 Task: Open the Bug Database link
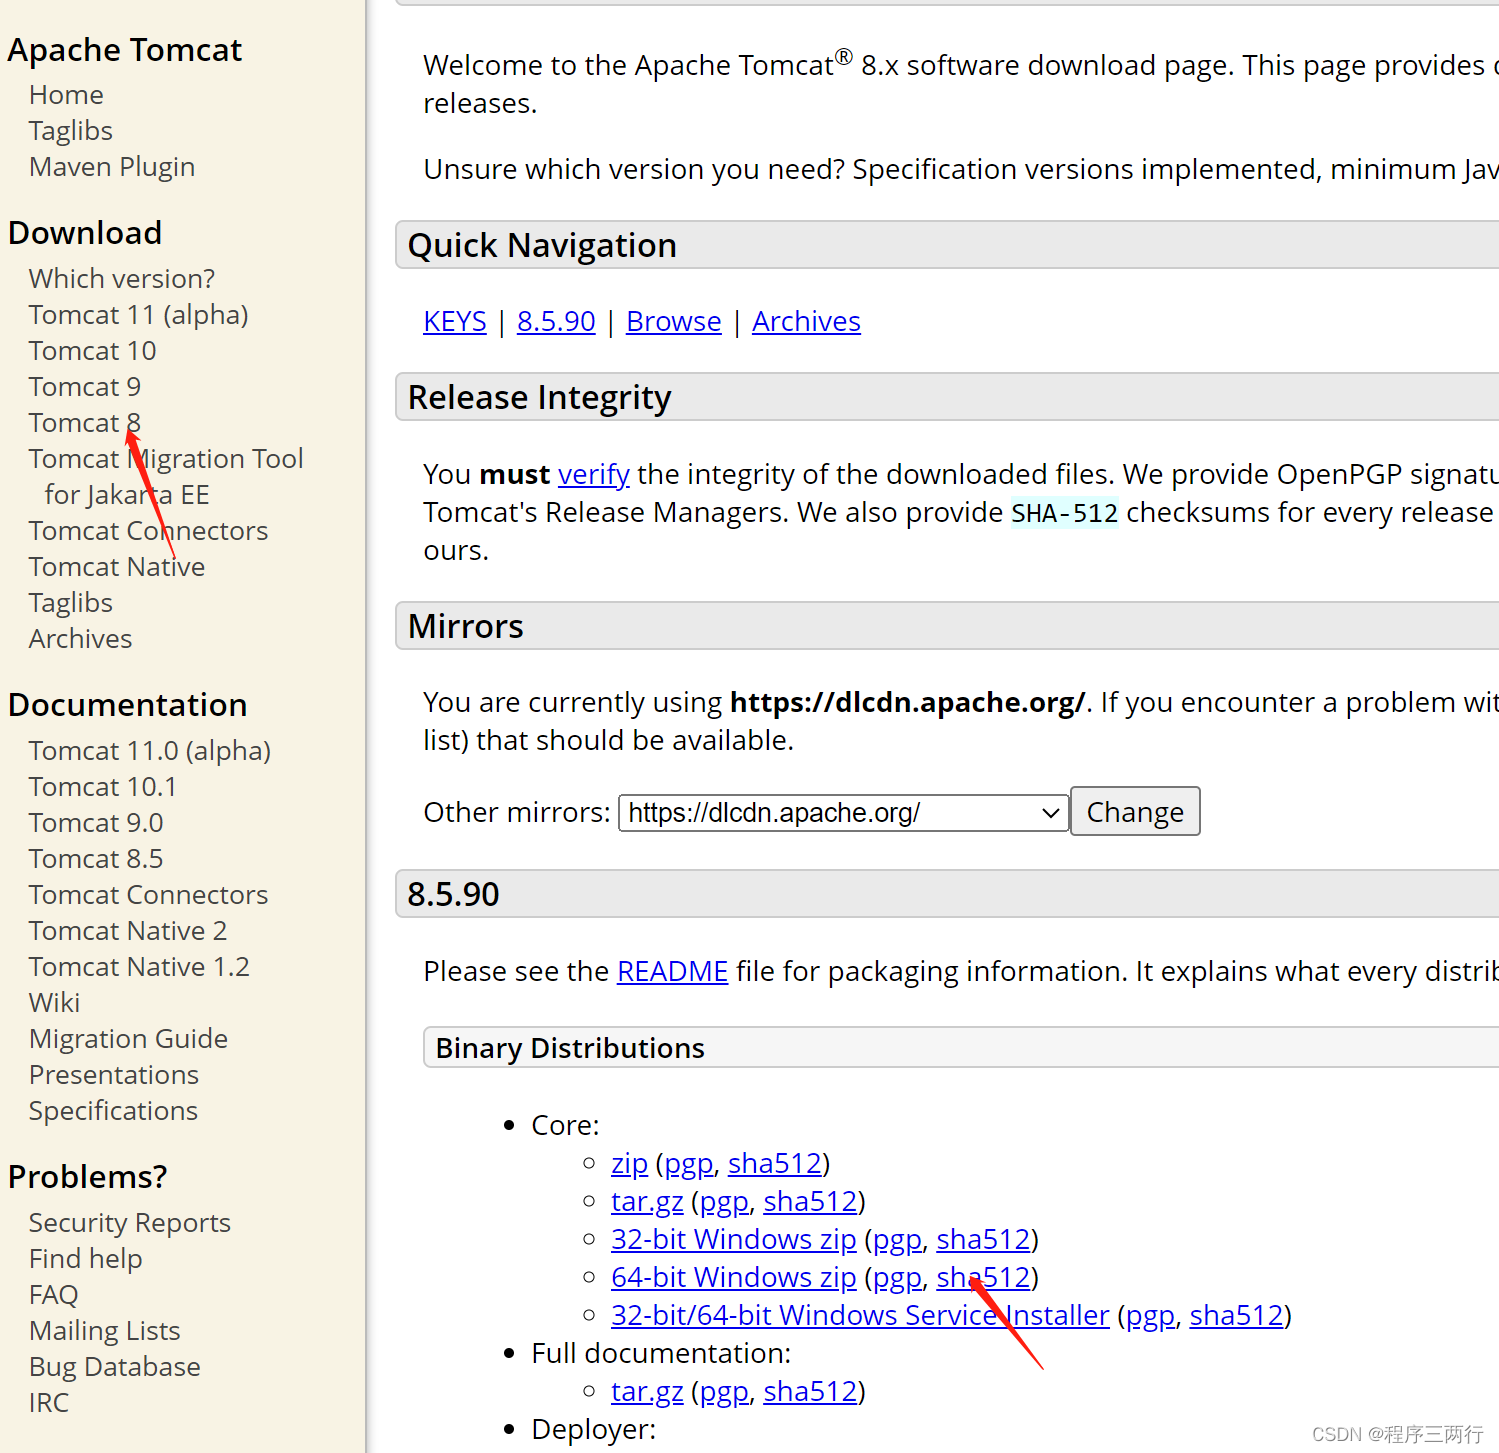(x=115, y=1367)
